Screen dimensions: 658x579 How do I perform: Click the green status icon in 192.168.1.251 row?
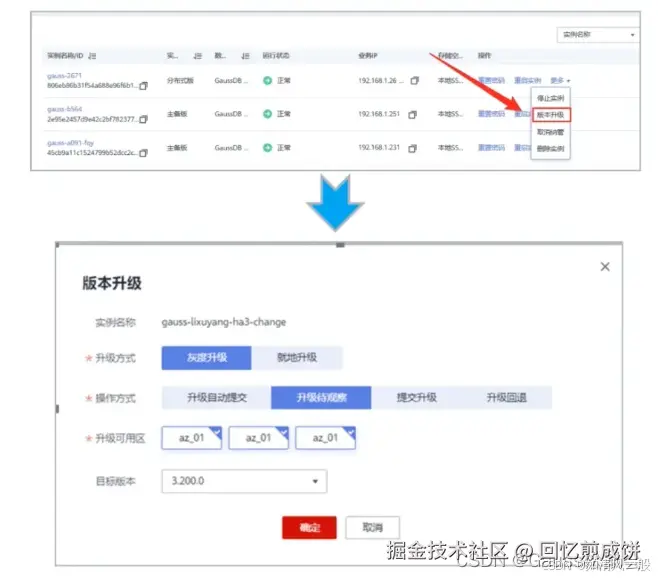pyautogui.click(x=267, y=114)
